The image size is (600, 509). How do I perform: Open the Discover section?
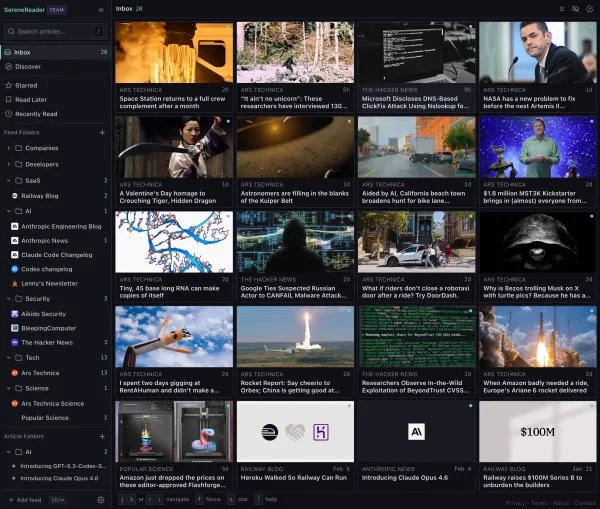[x=28, y=66]
